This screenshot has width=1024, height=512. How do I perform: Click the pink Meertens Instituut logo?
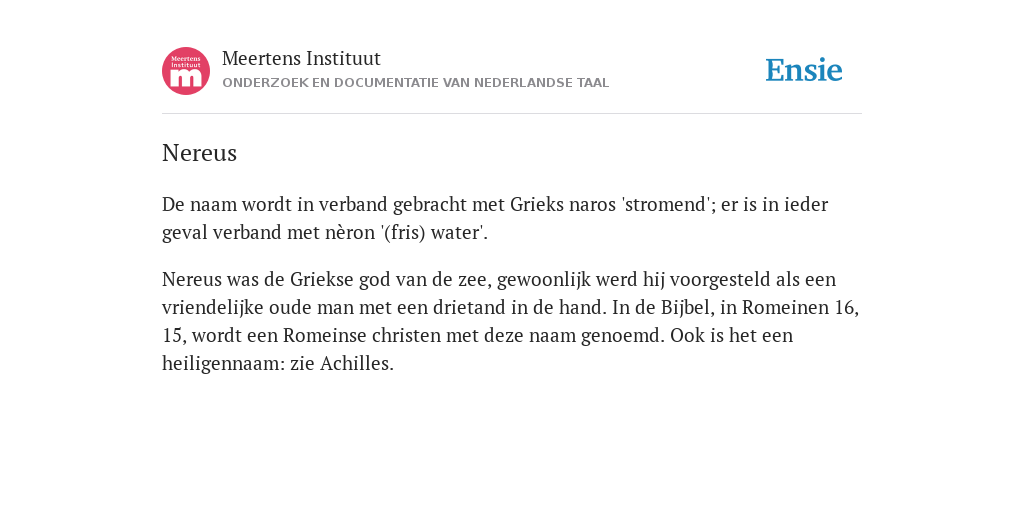click(186, 71)
